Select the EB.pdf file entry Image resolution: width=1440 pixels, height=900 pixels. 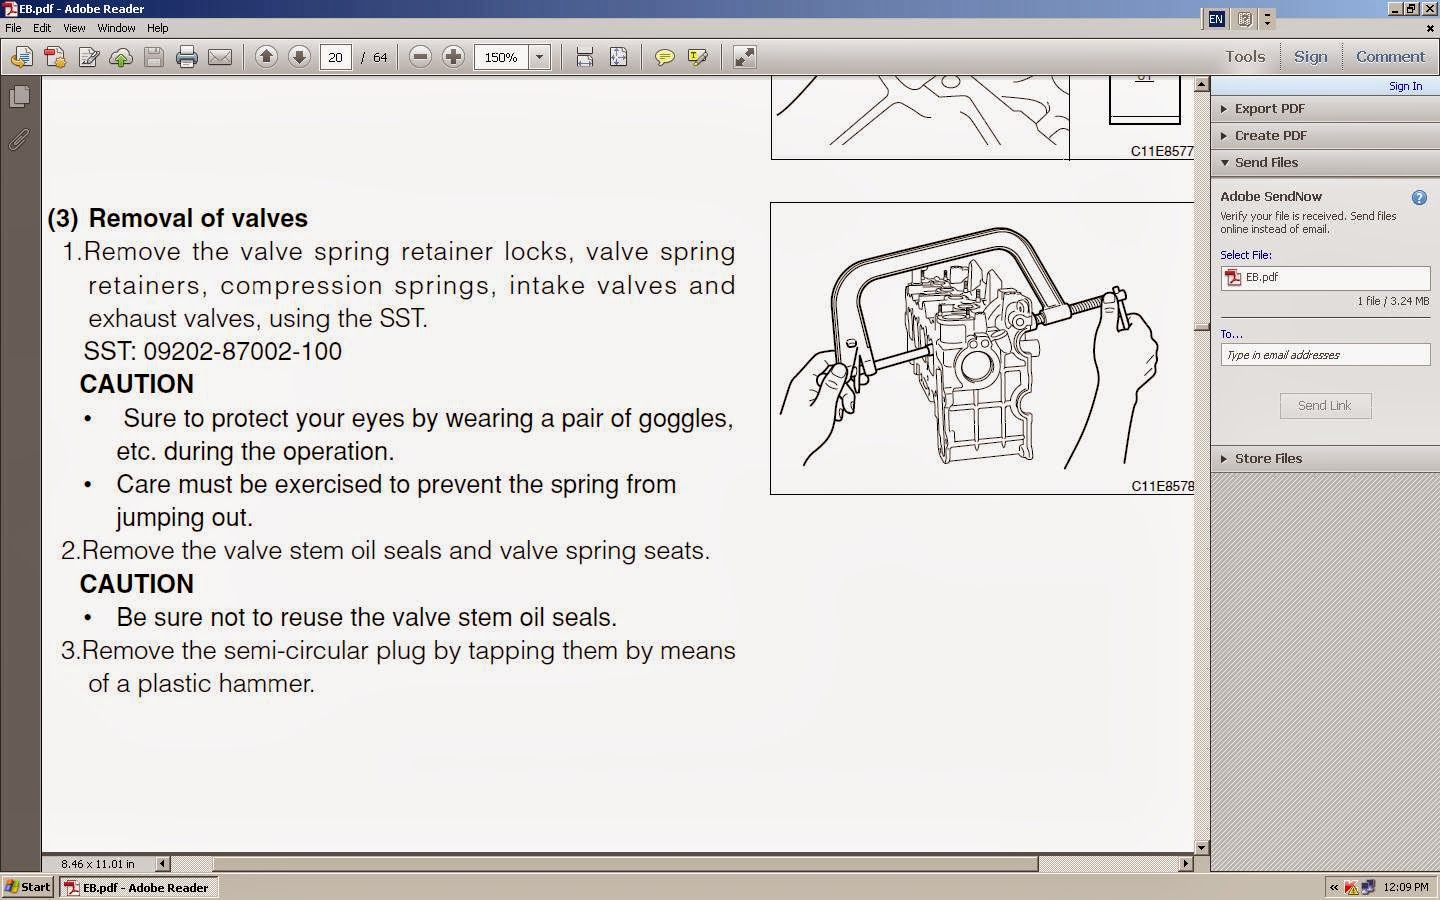tap(1325, 278)
